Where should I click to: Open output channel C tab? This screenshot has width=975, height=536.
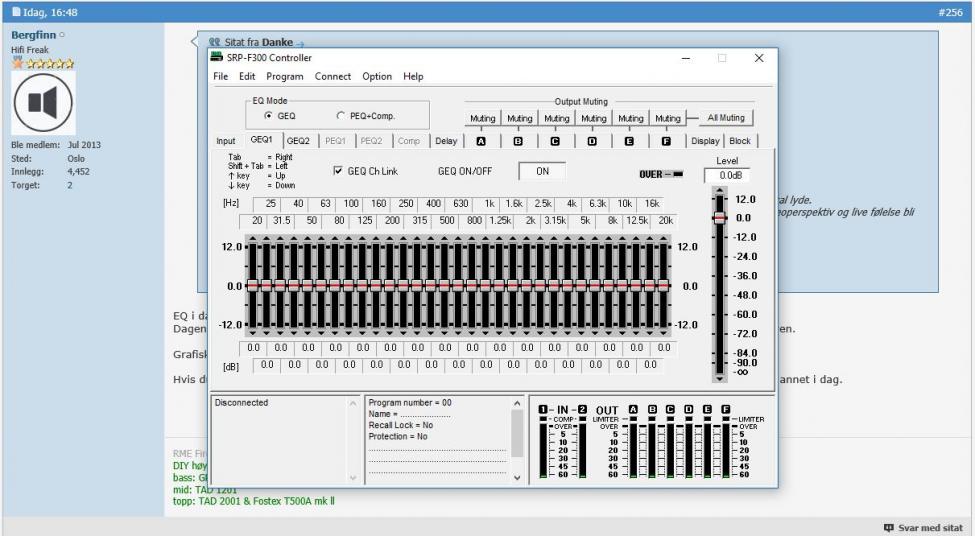point(555,141)
